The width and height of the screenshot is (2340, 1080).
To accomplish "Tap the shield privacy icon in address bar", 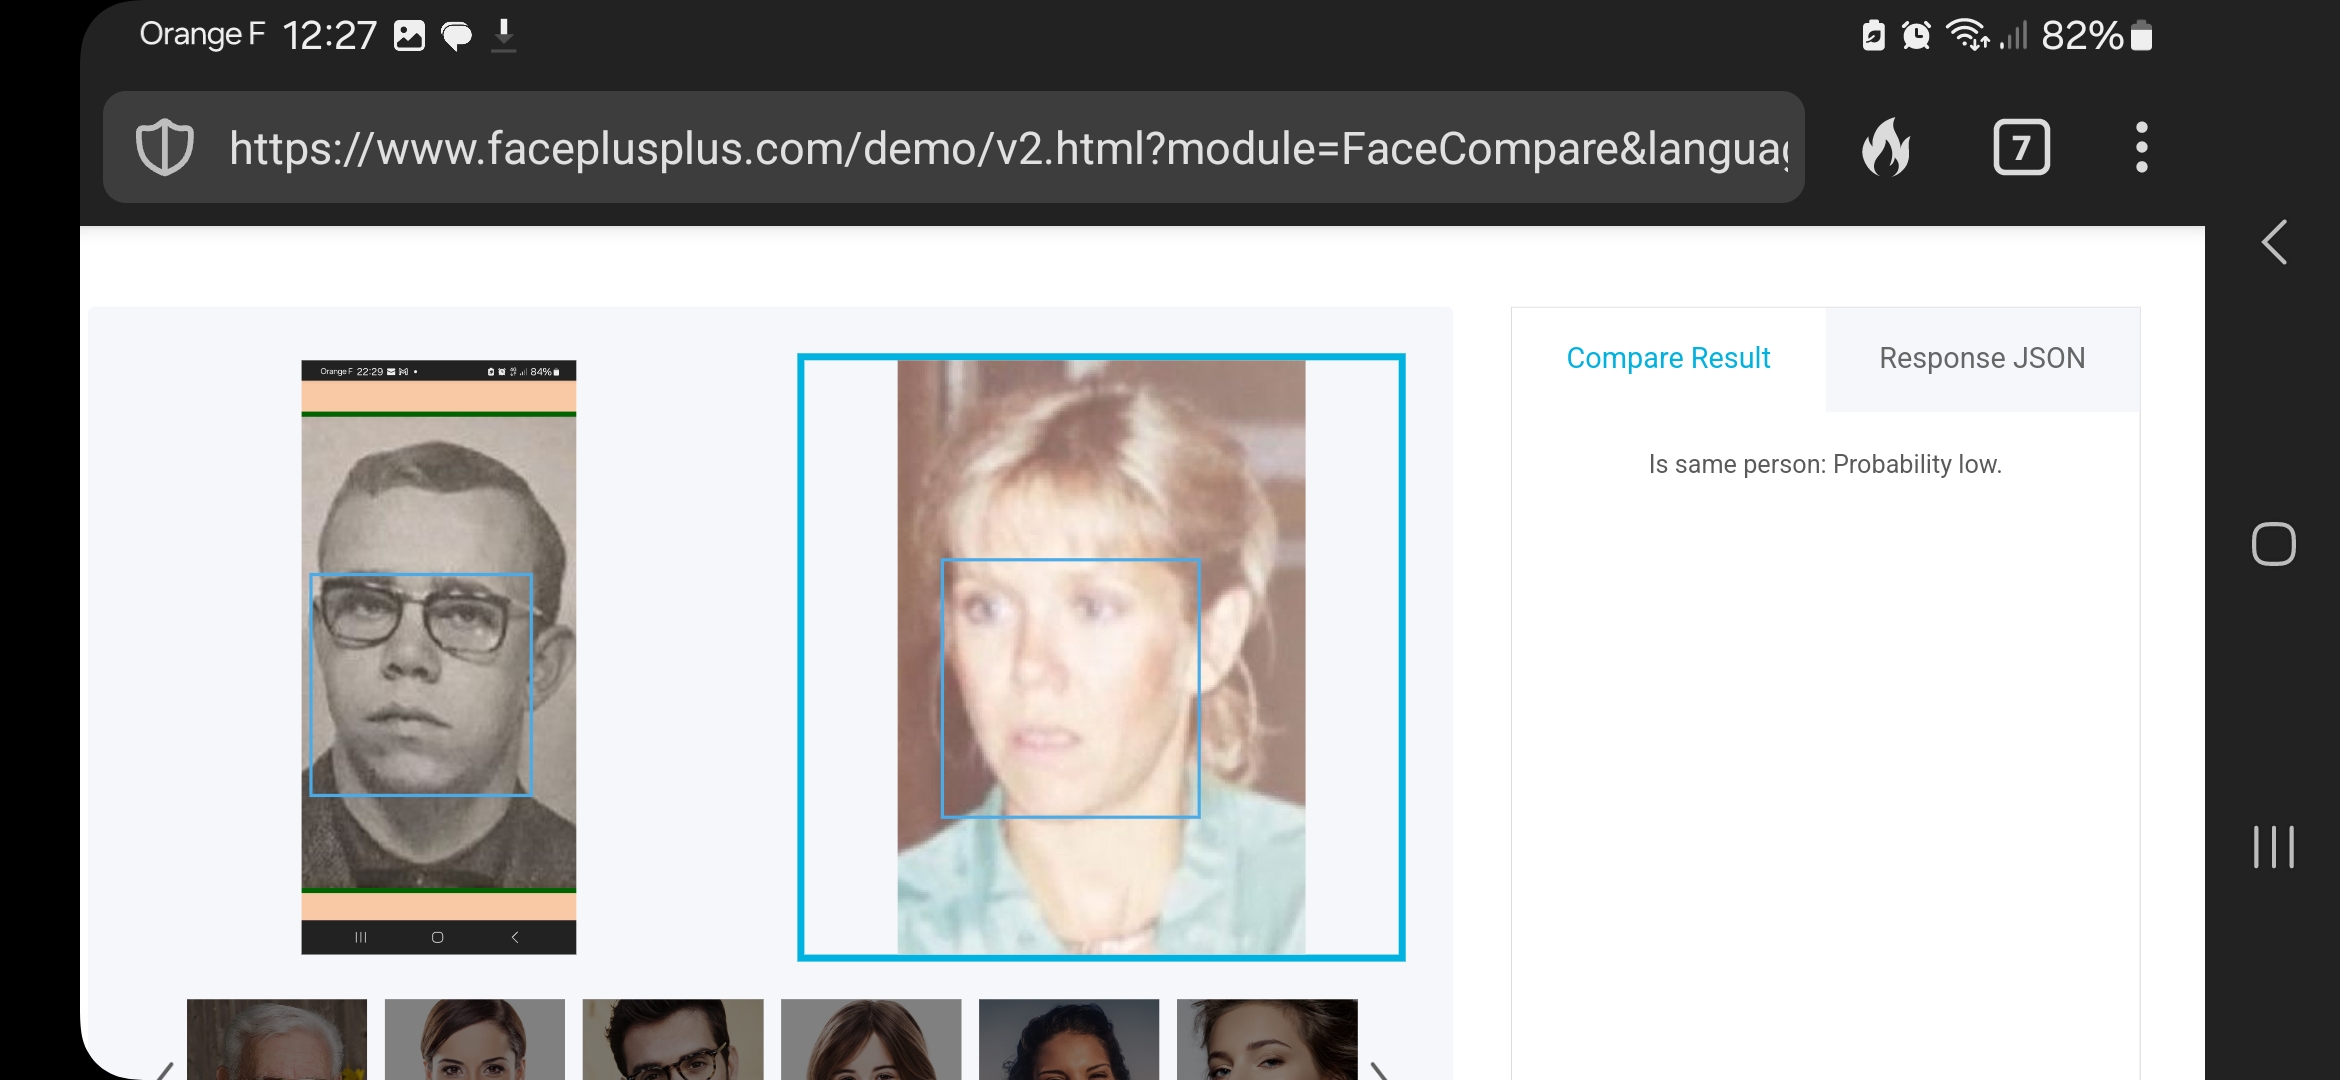I will pos(164,148).
